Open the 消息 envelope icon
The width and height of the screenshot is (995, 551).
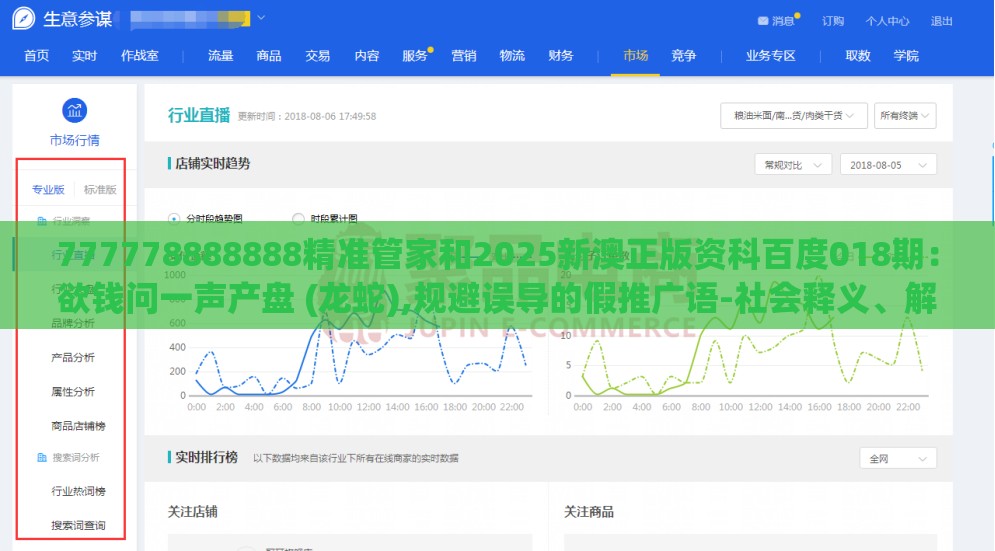[x=763, y=21]
